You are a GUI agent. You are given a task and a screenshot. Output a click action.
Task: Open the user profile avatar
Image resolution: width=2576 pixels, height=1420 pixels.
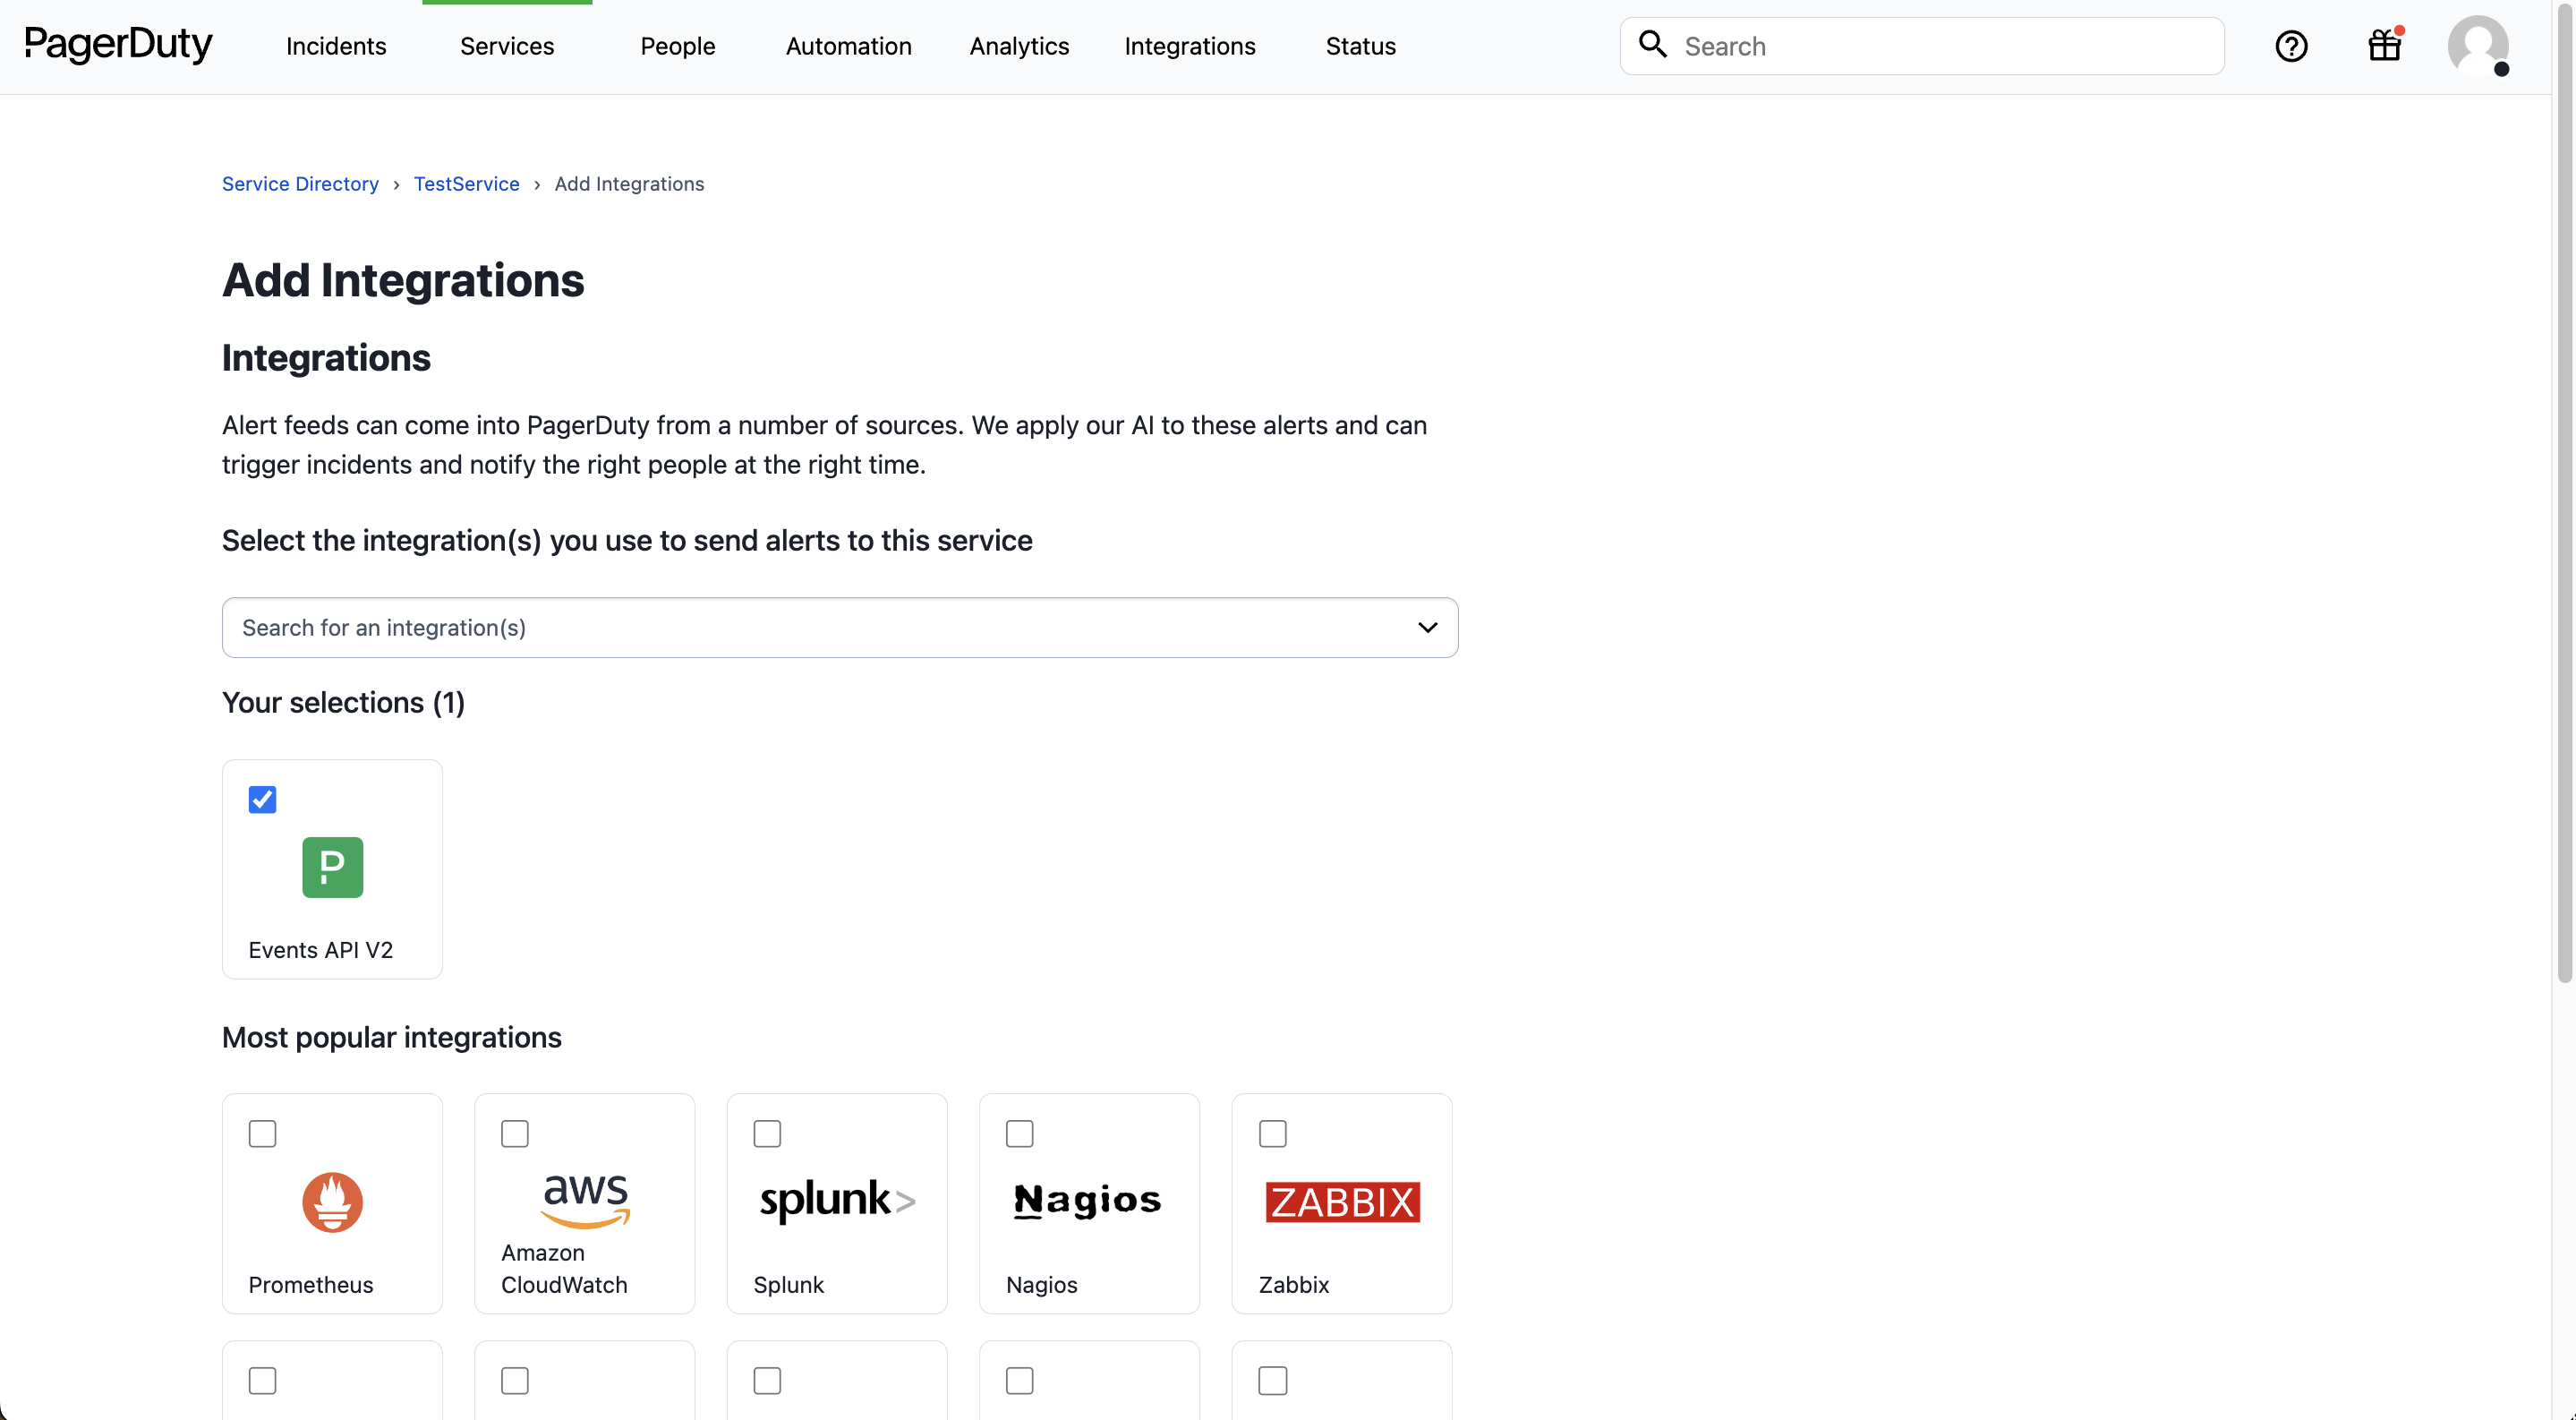[2477, 46]
